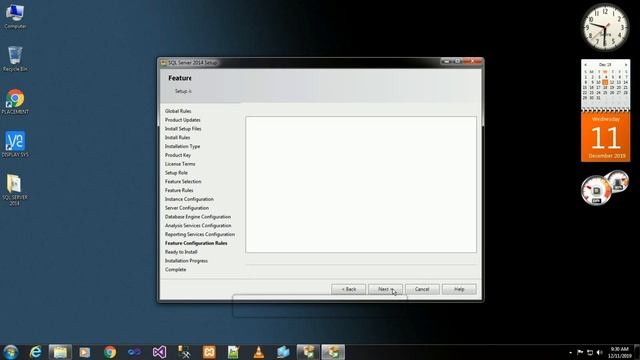Click the Back button in setup
The image size is (640, 360).
349,289
